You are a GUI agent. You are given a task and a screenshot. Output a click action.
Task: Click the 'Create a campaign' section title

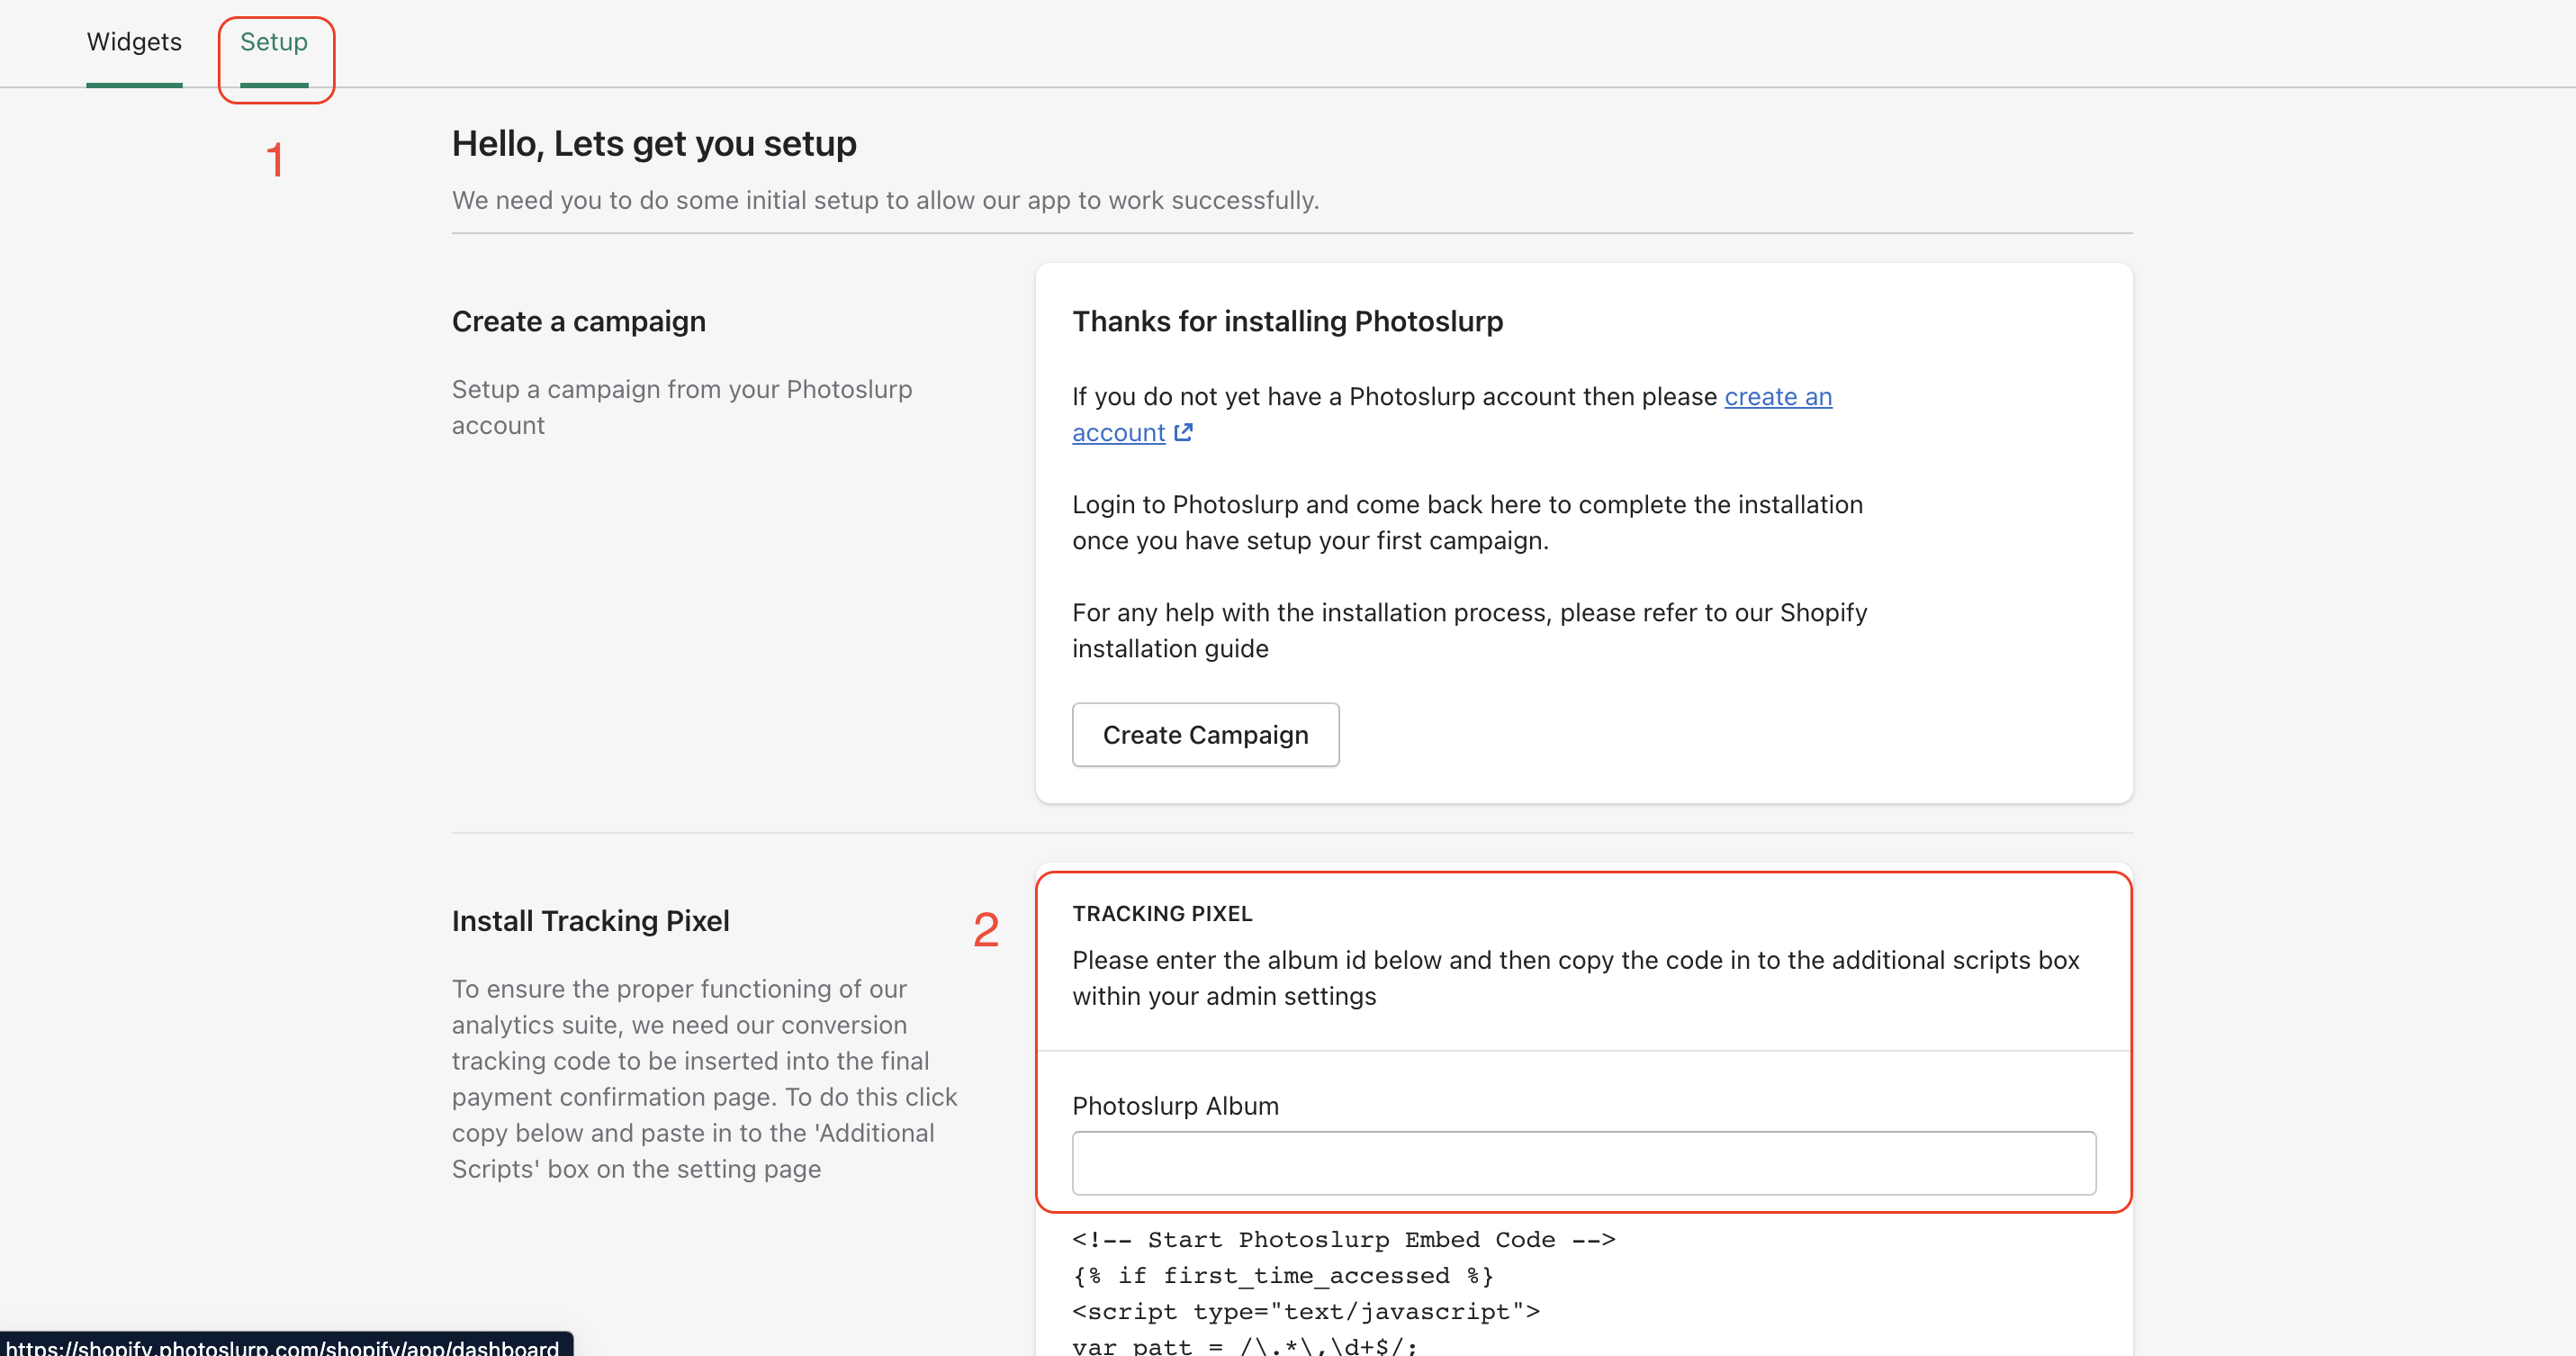pos(579,322)
